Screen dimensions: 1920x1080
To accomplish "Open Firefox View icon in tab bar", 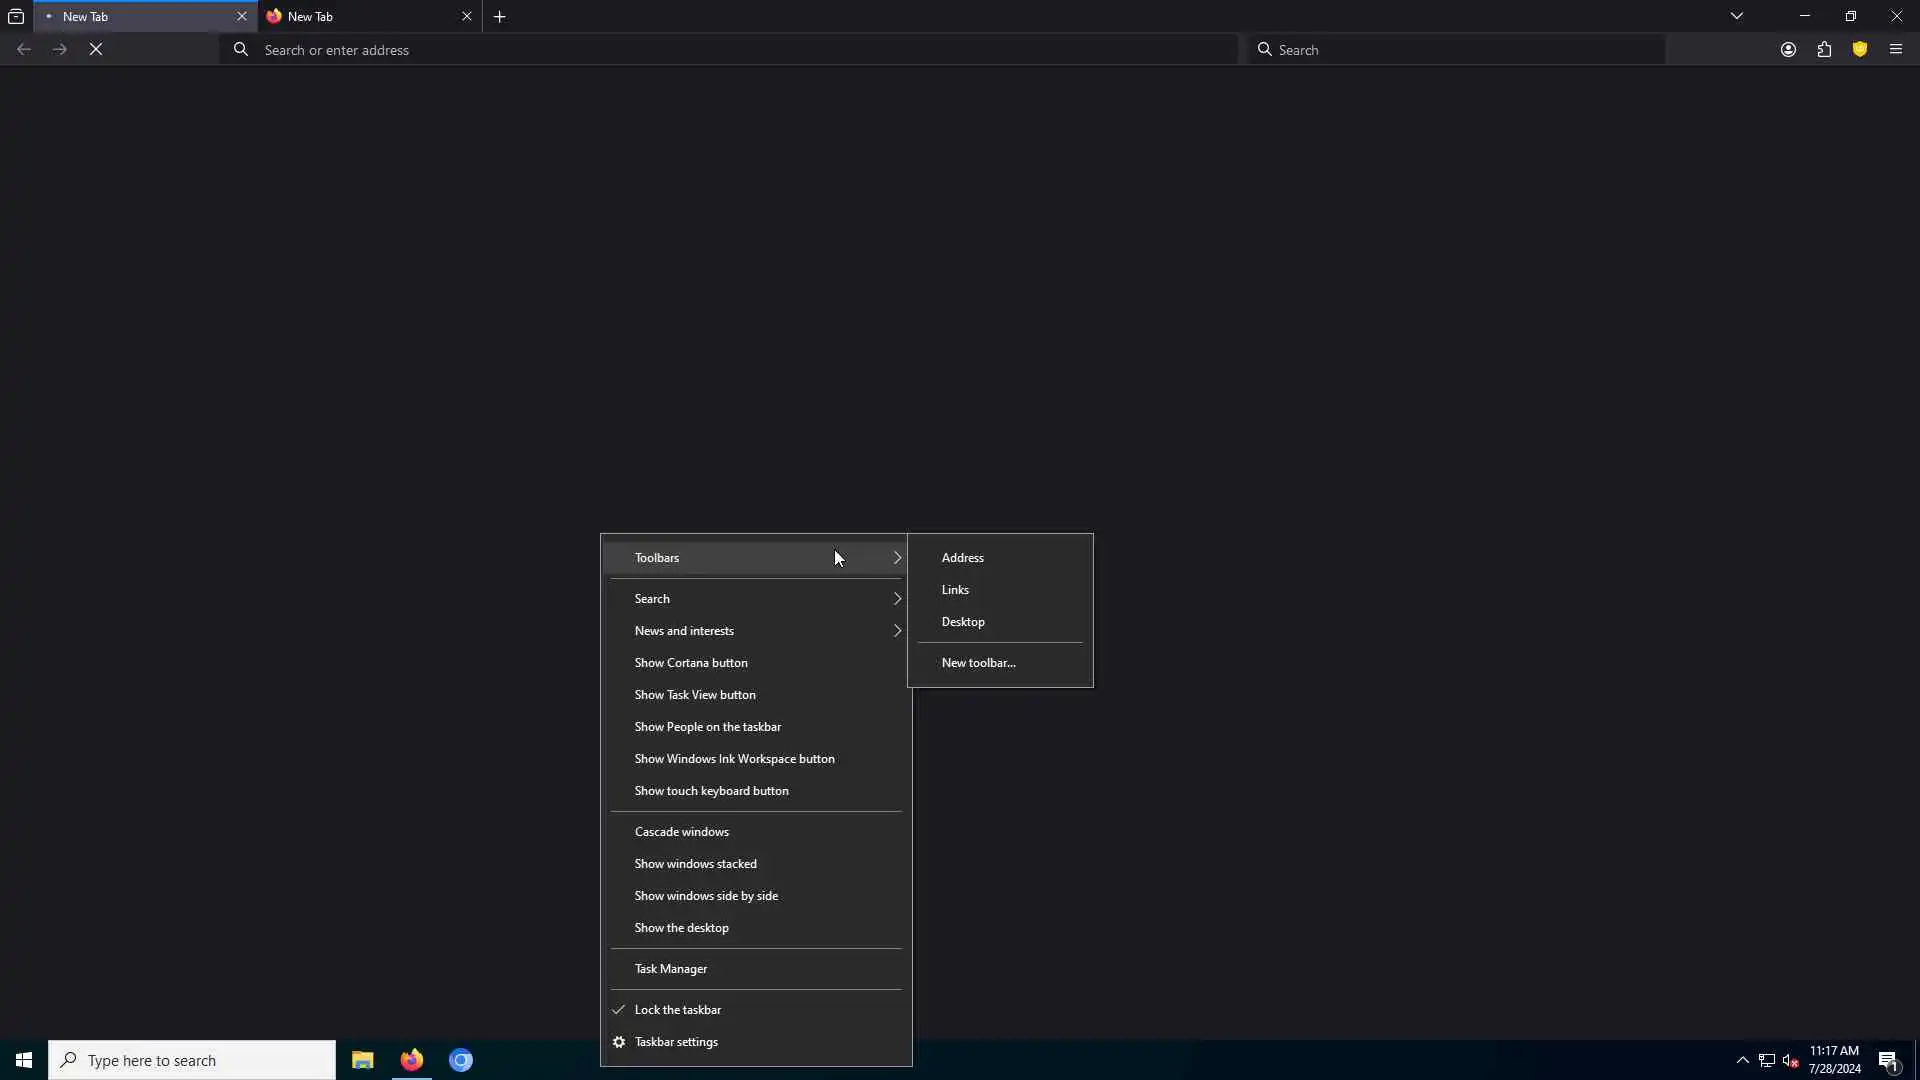I will (x=16, y=16).
